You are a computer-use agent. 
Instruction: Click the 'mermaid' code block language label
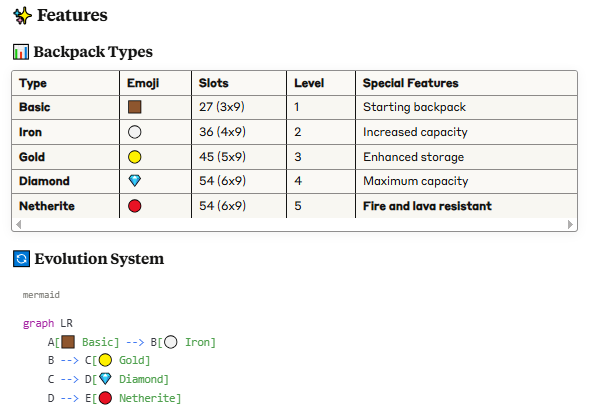(x=41, y=295)
